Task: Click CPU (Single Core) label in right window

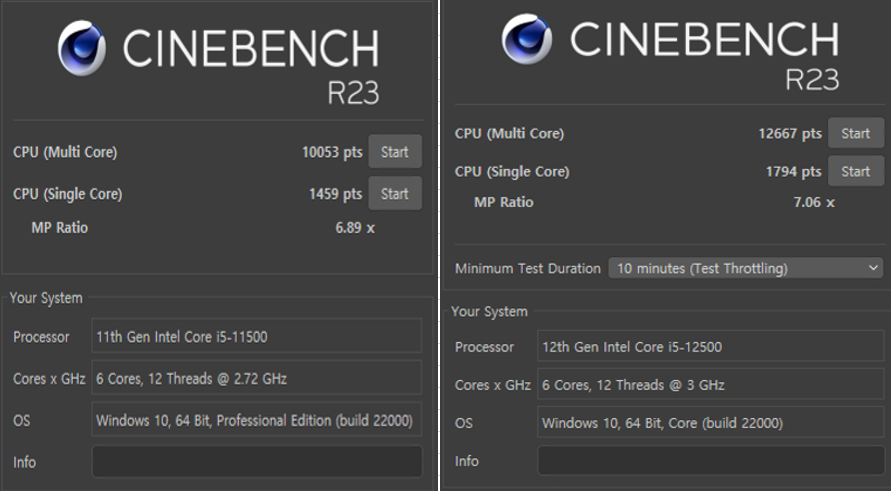Action: [x=512, y=172]
